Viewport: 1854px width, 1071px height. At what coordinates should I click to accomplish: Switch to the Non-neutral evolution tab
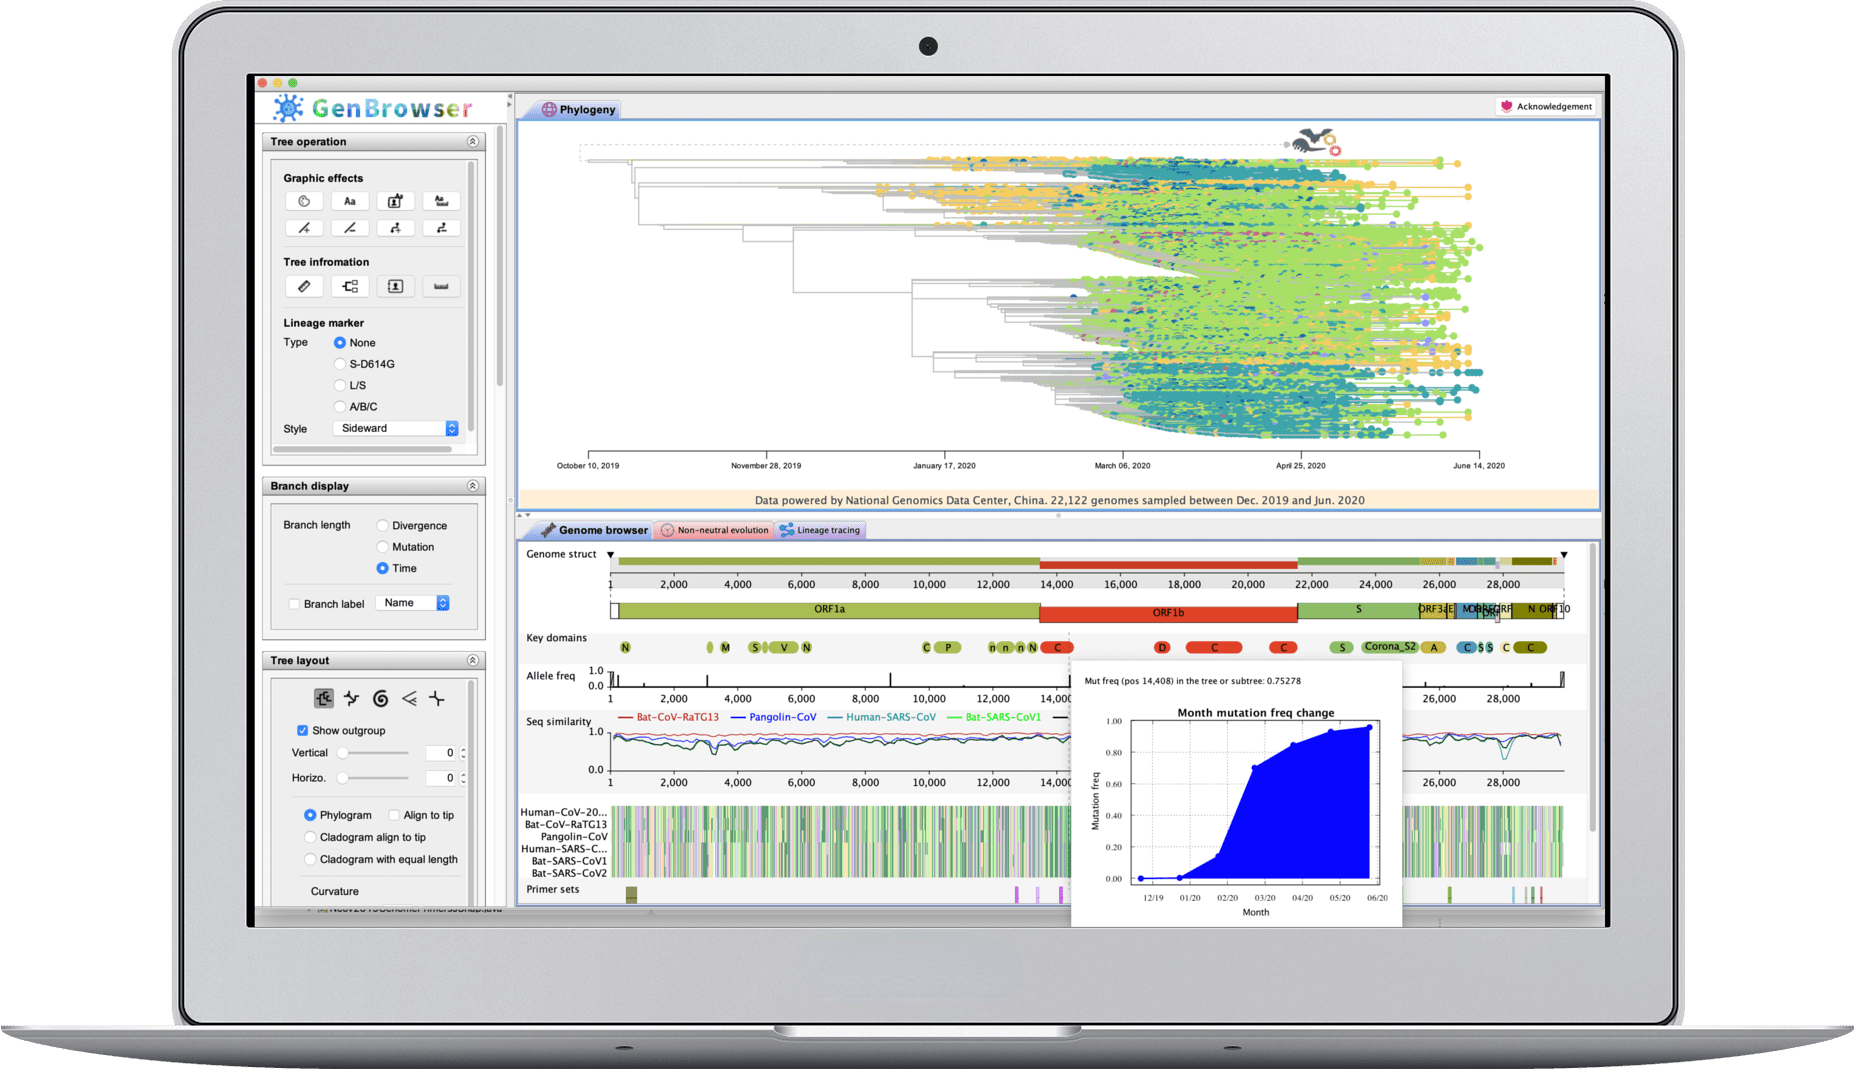pyautogui.click(x=714, y=530)
